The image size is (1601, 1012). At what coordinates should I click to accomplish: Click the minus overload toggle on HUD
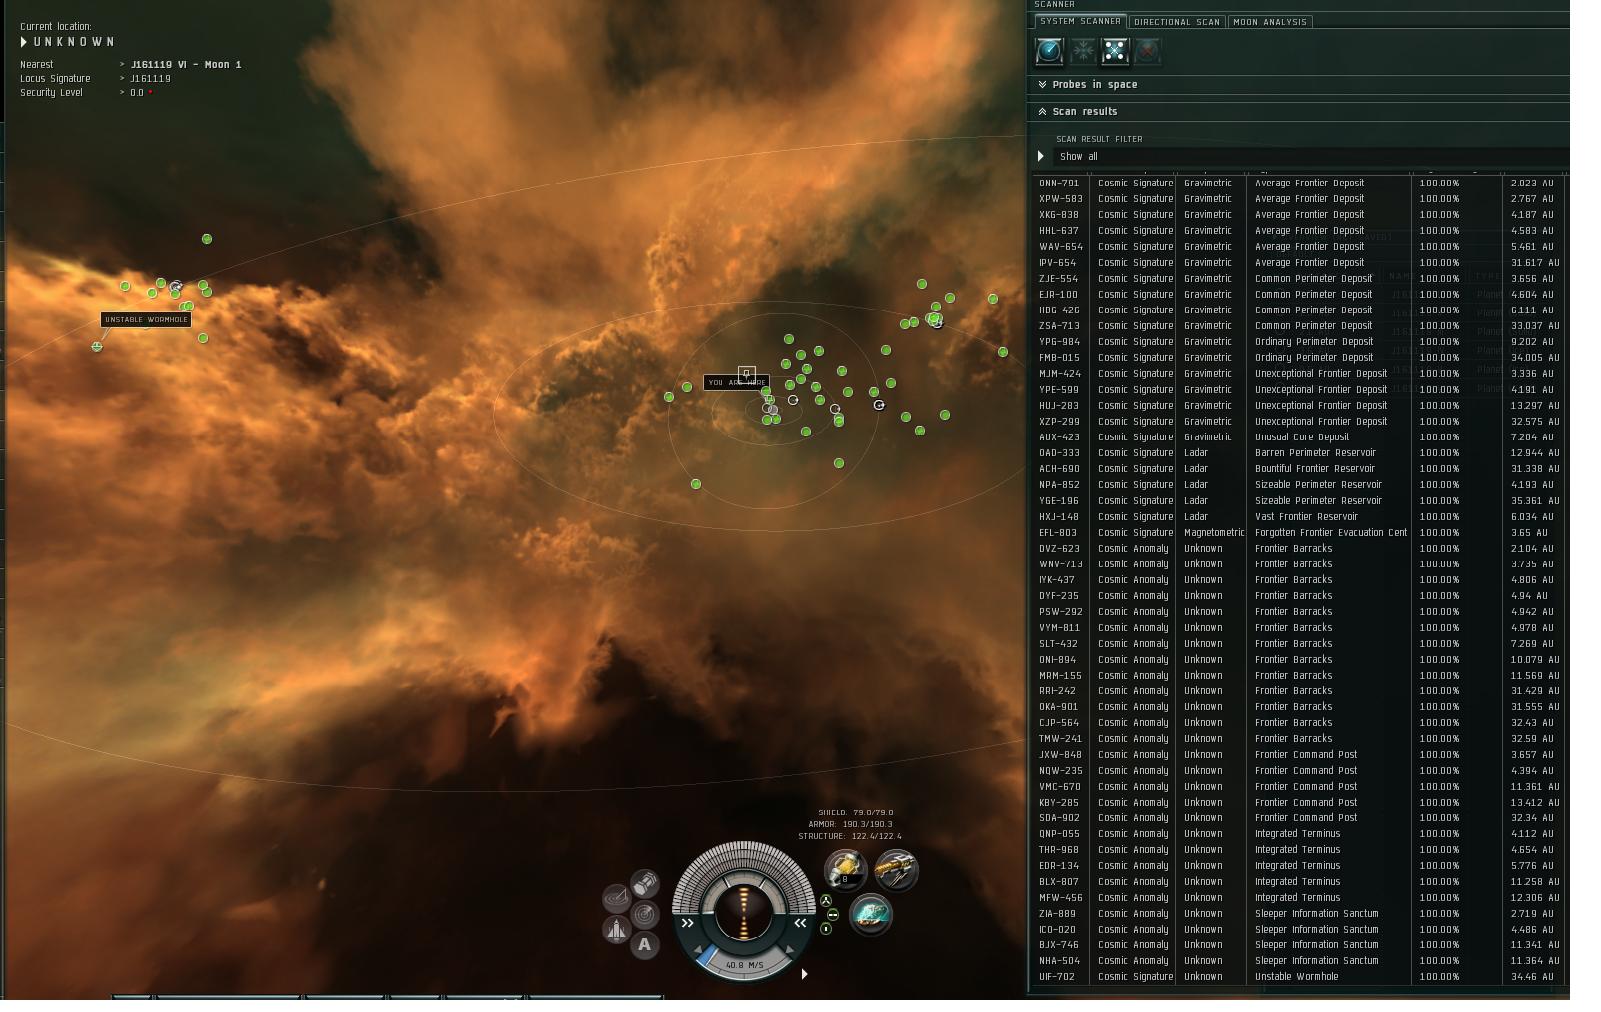click(x=833, y=915)
